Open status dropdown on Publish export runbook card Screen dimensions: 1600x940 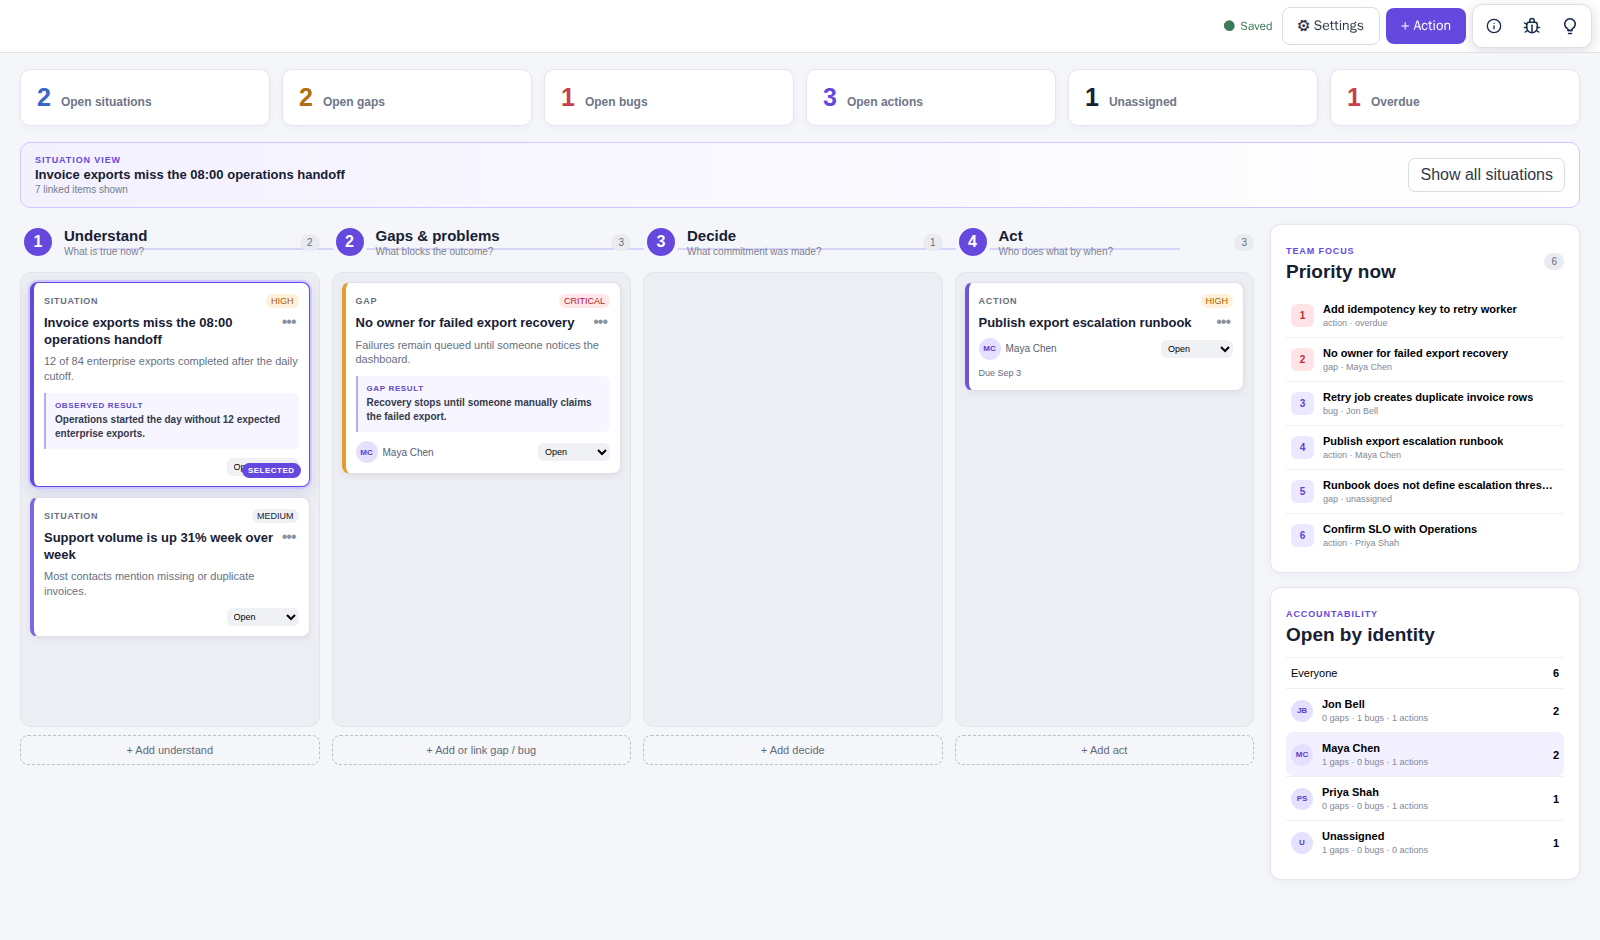coord(1197,349)
